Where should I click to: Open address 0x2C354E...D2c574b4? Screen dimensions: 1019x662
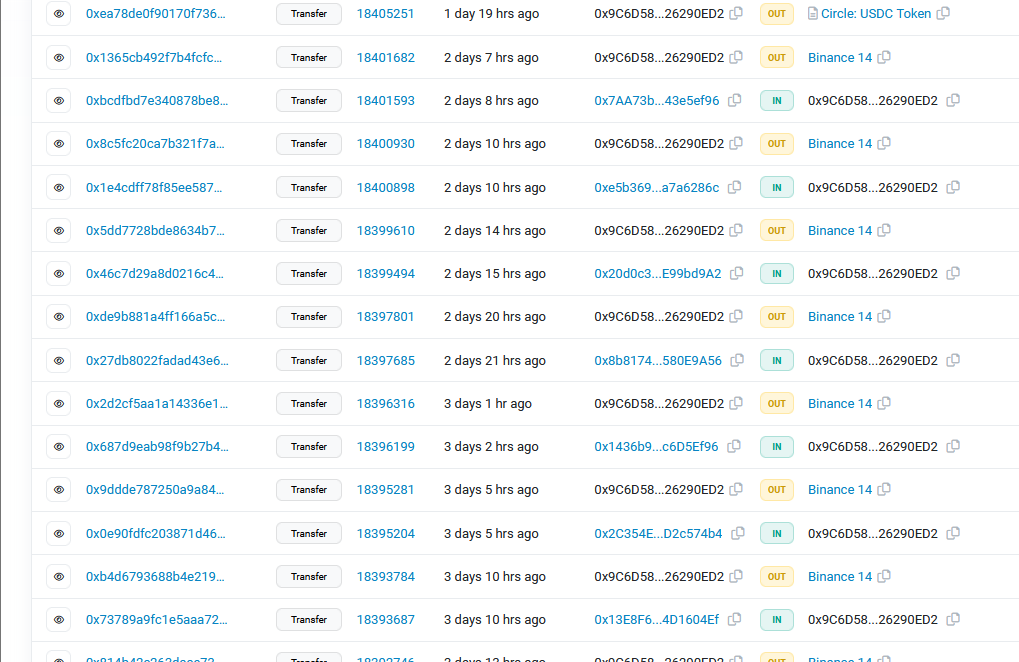[x=657, y=533]
